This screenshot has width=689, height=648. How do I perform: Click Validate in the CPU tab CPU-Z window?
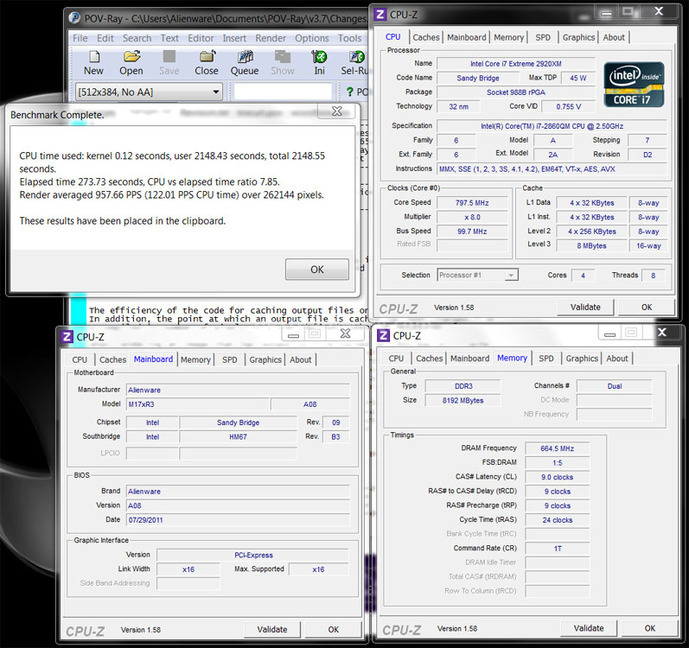click(x=585, y=307)
